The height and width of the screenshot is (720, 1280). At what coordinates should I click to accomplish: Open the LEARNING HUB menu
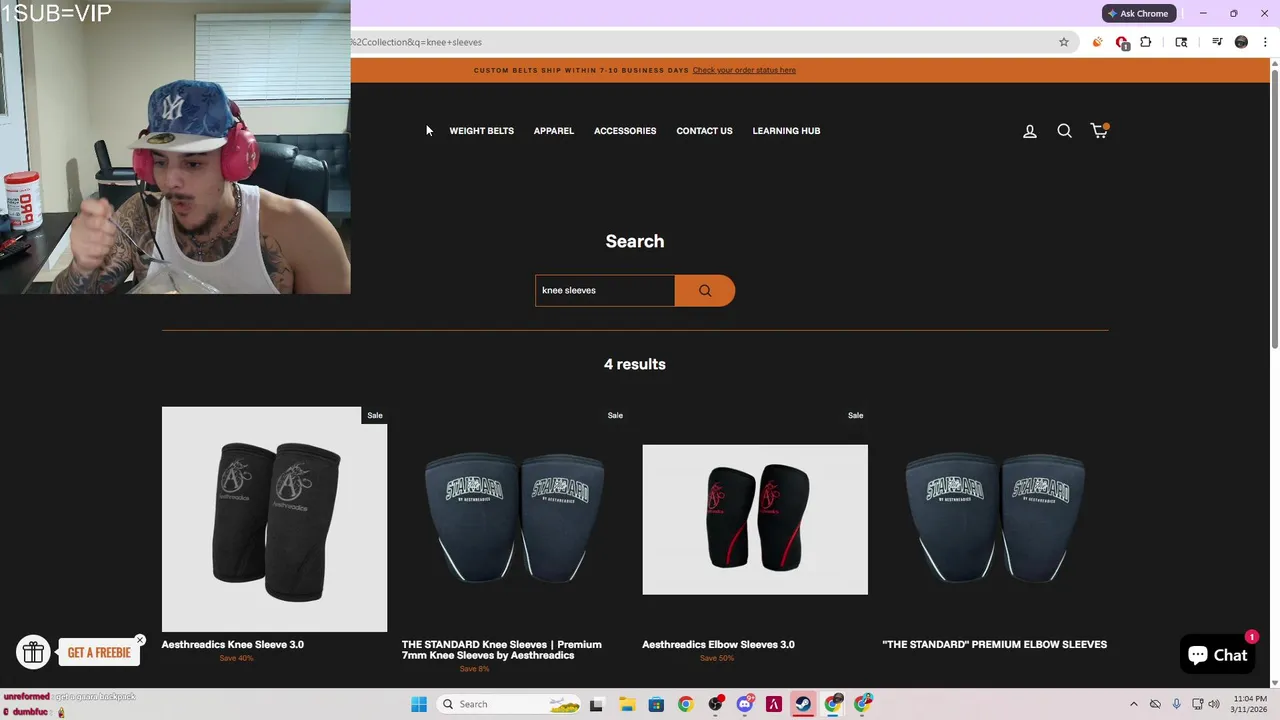point(786,131)
